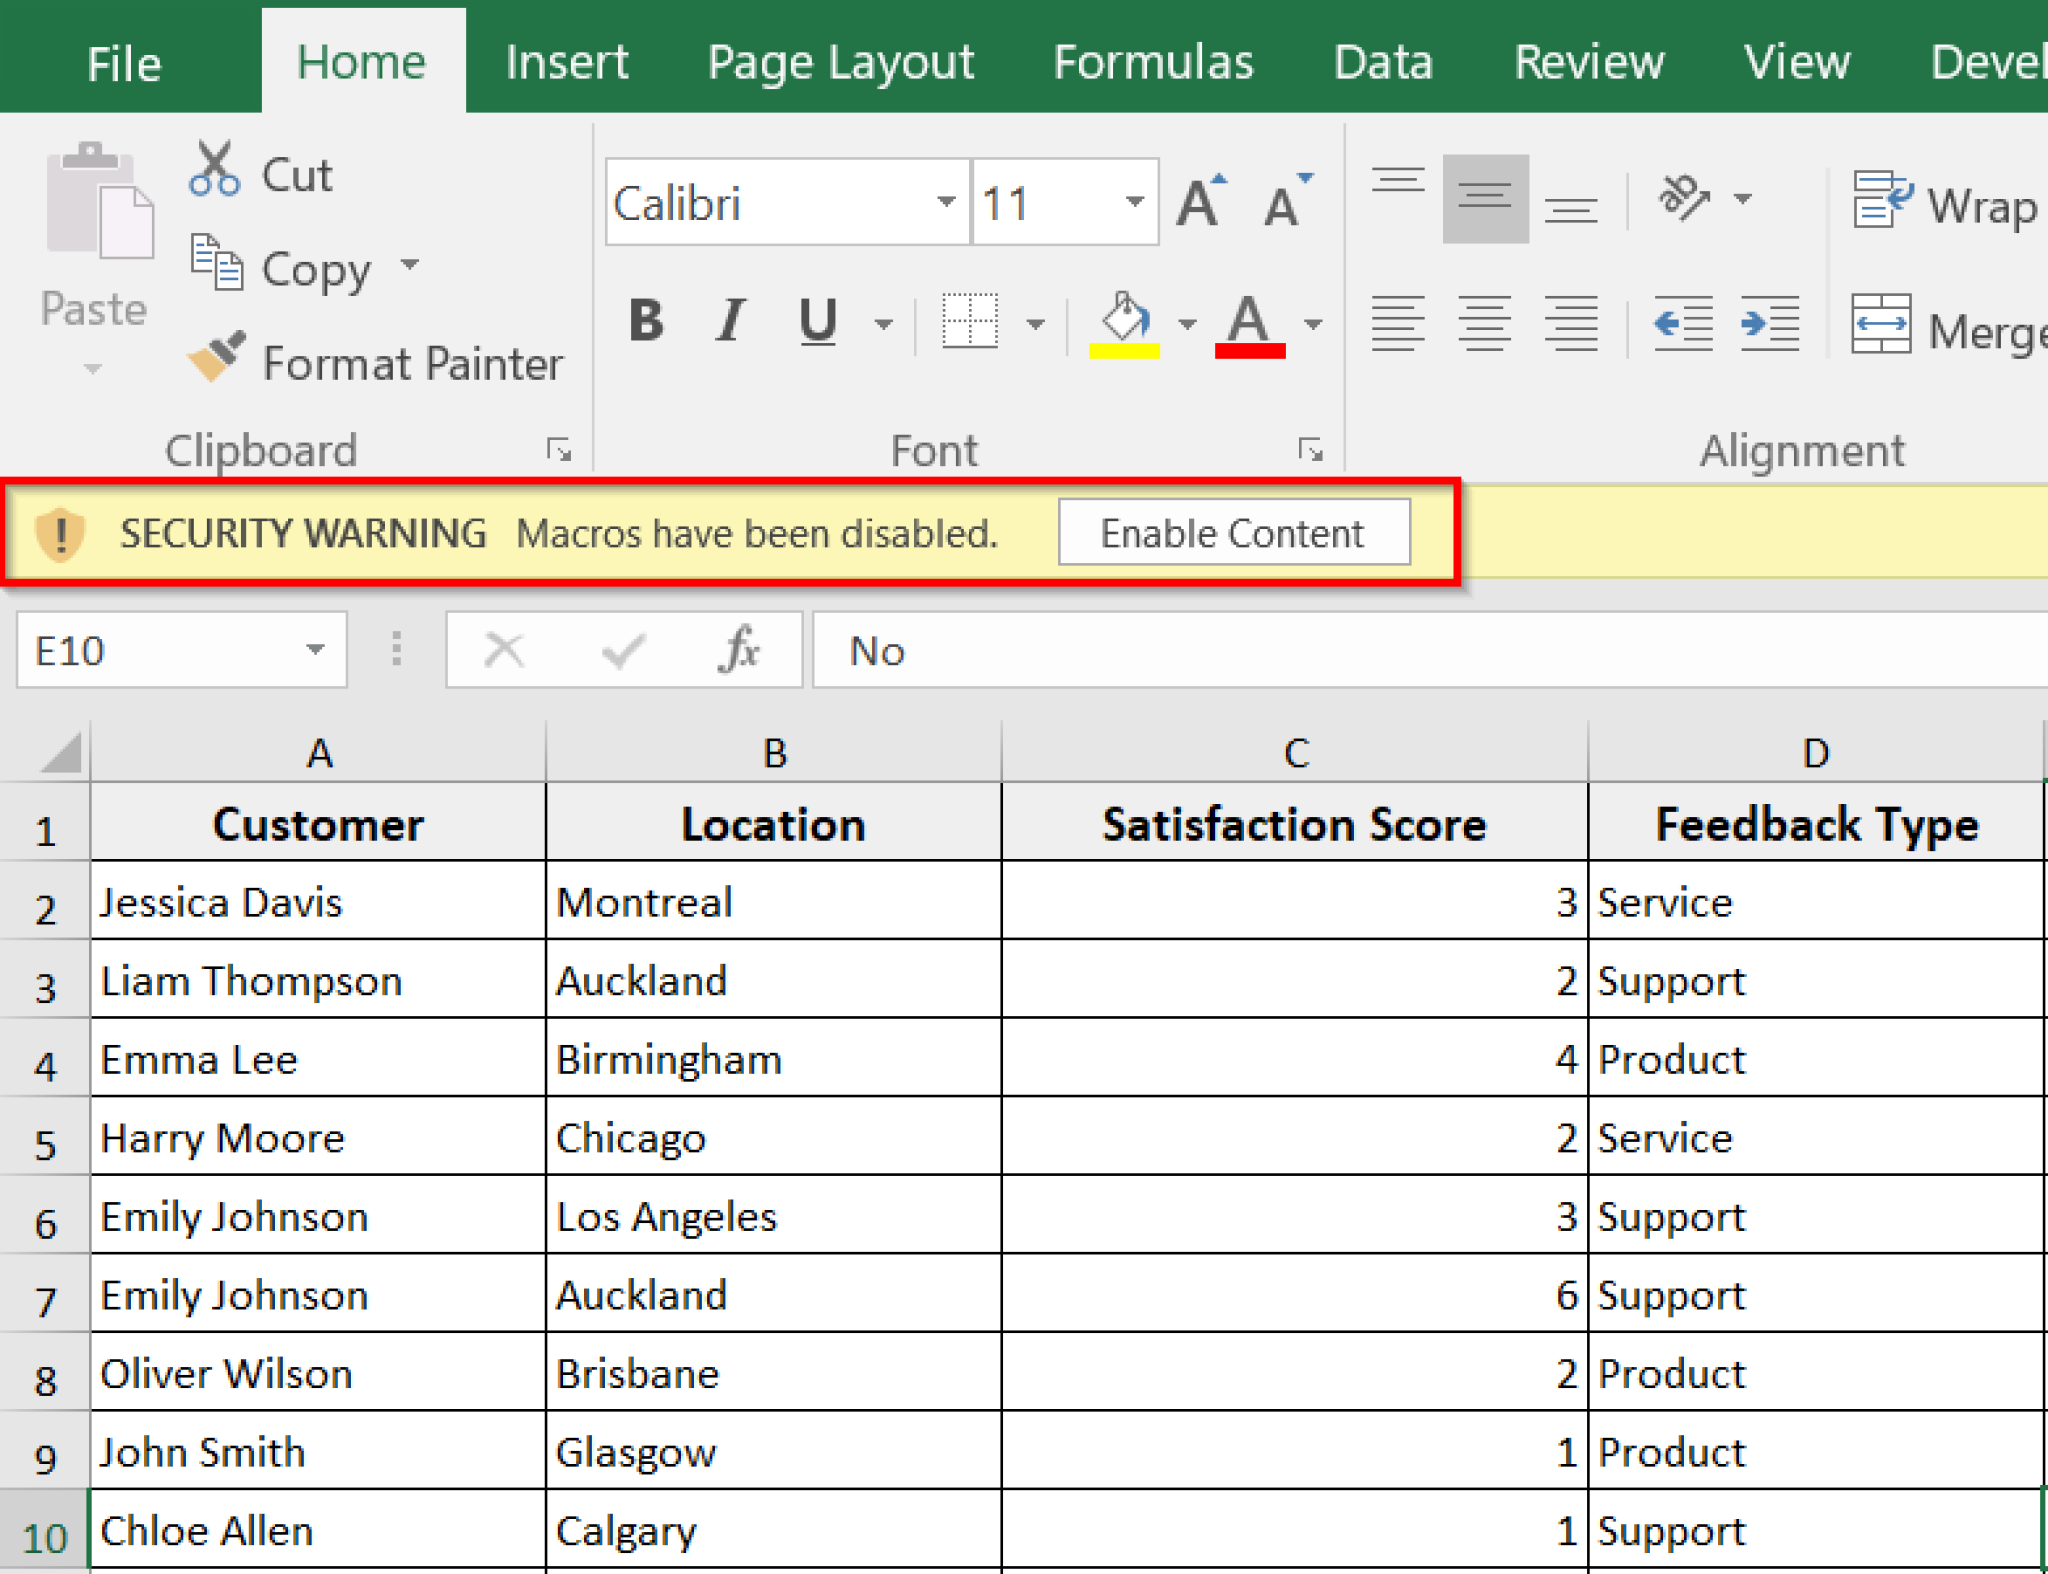The height and width of the screenshot is (1574, 2048).
Task: Toggle bold formatting
Action: coord(646,321)
